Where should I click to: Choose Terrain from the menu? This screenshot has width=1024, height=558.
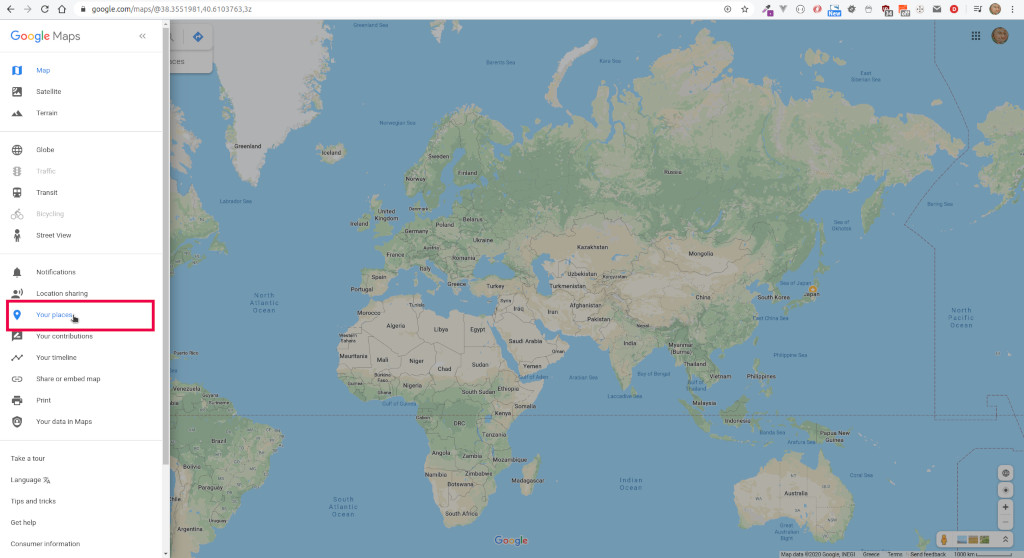click(x=46, y=113)
